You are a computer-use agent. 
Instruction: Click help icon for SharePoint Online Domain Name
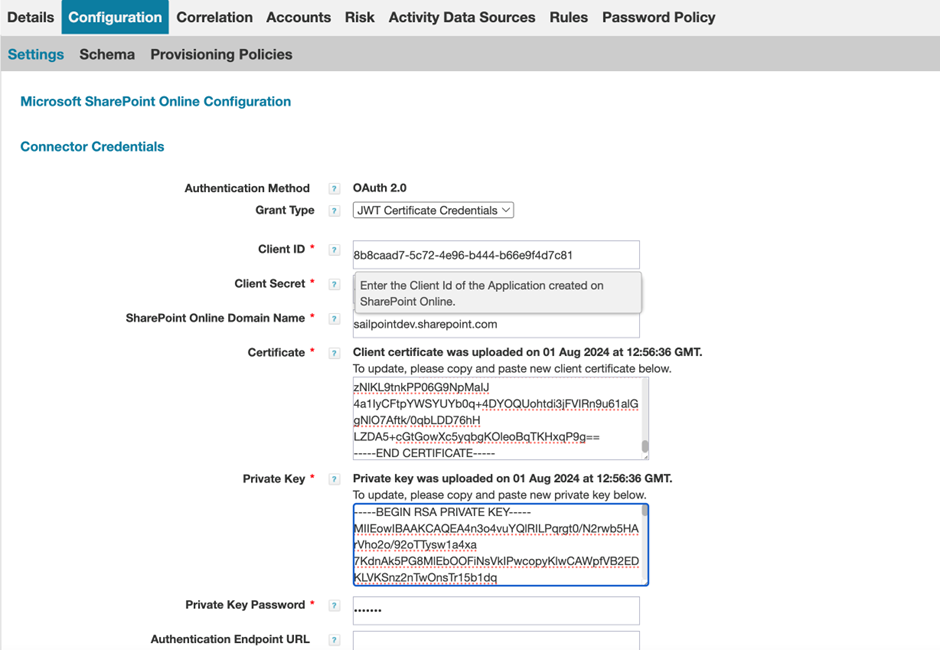334,319
